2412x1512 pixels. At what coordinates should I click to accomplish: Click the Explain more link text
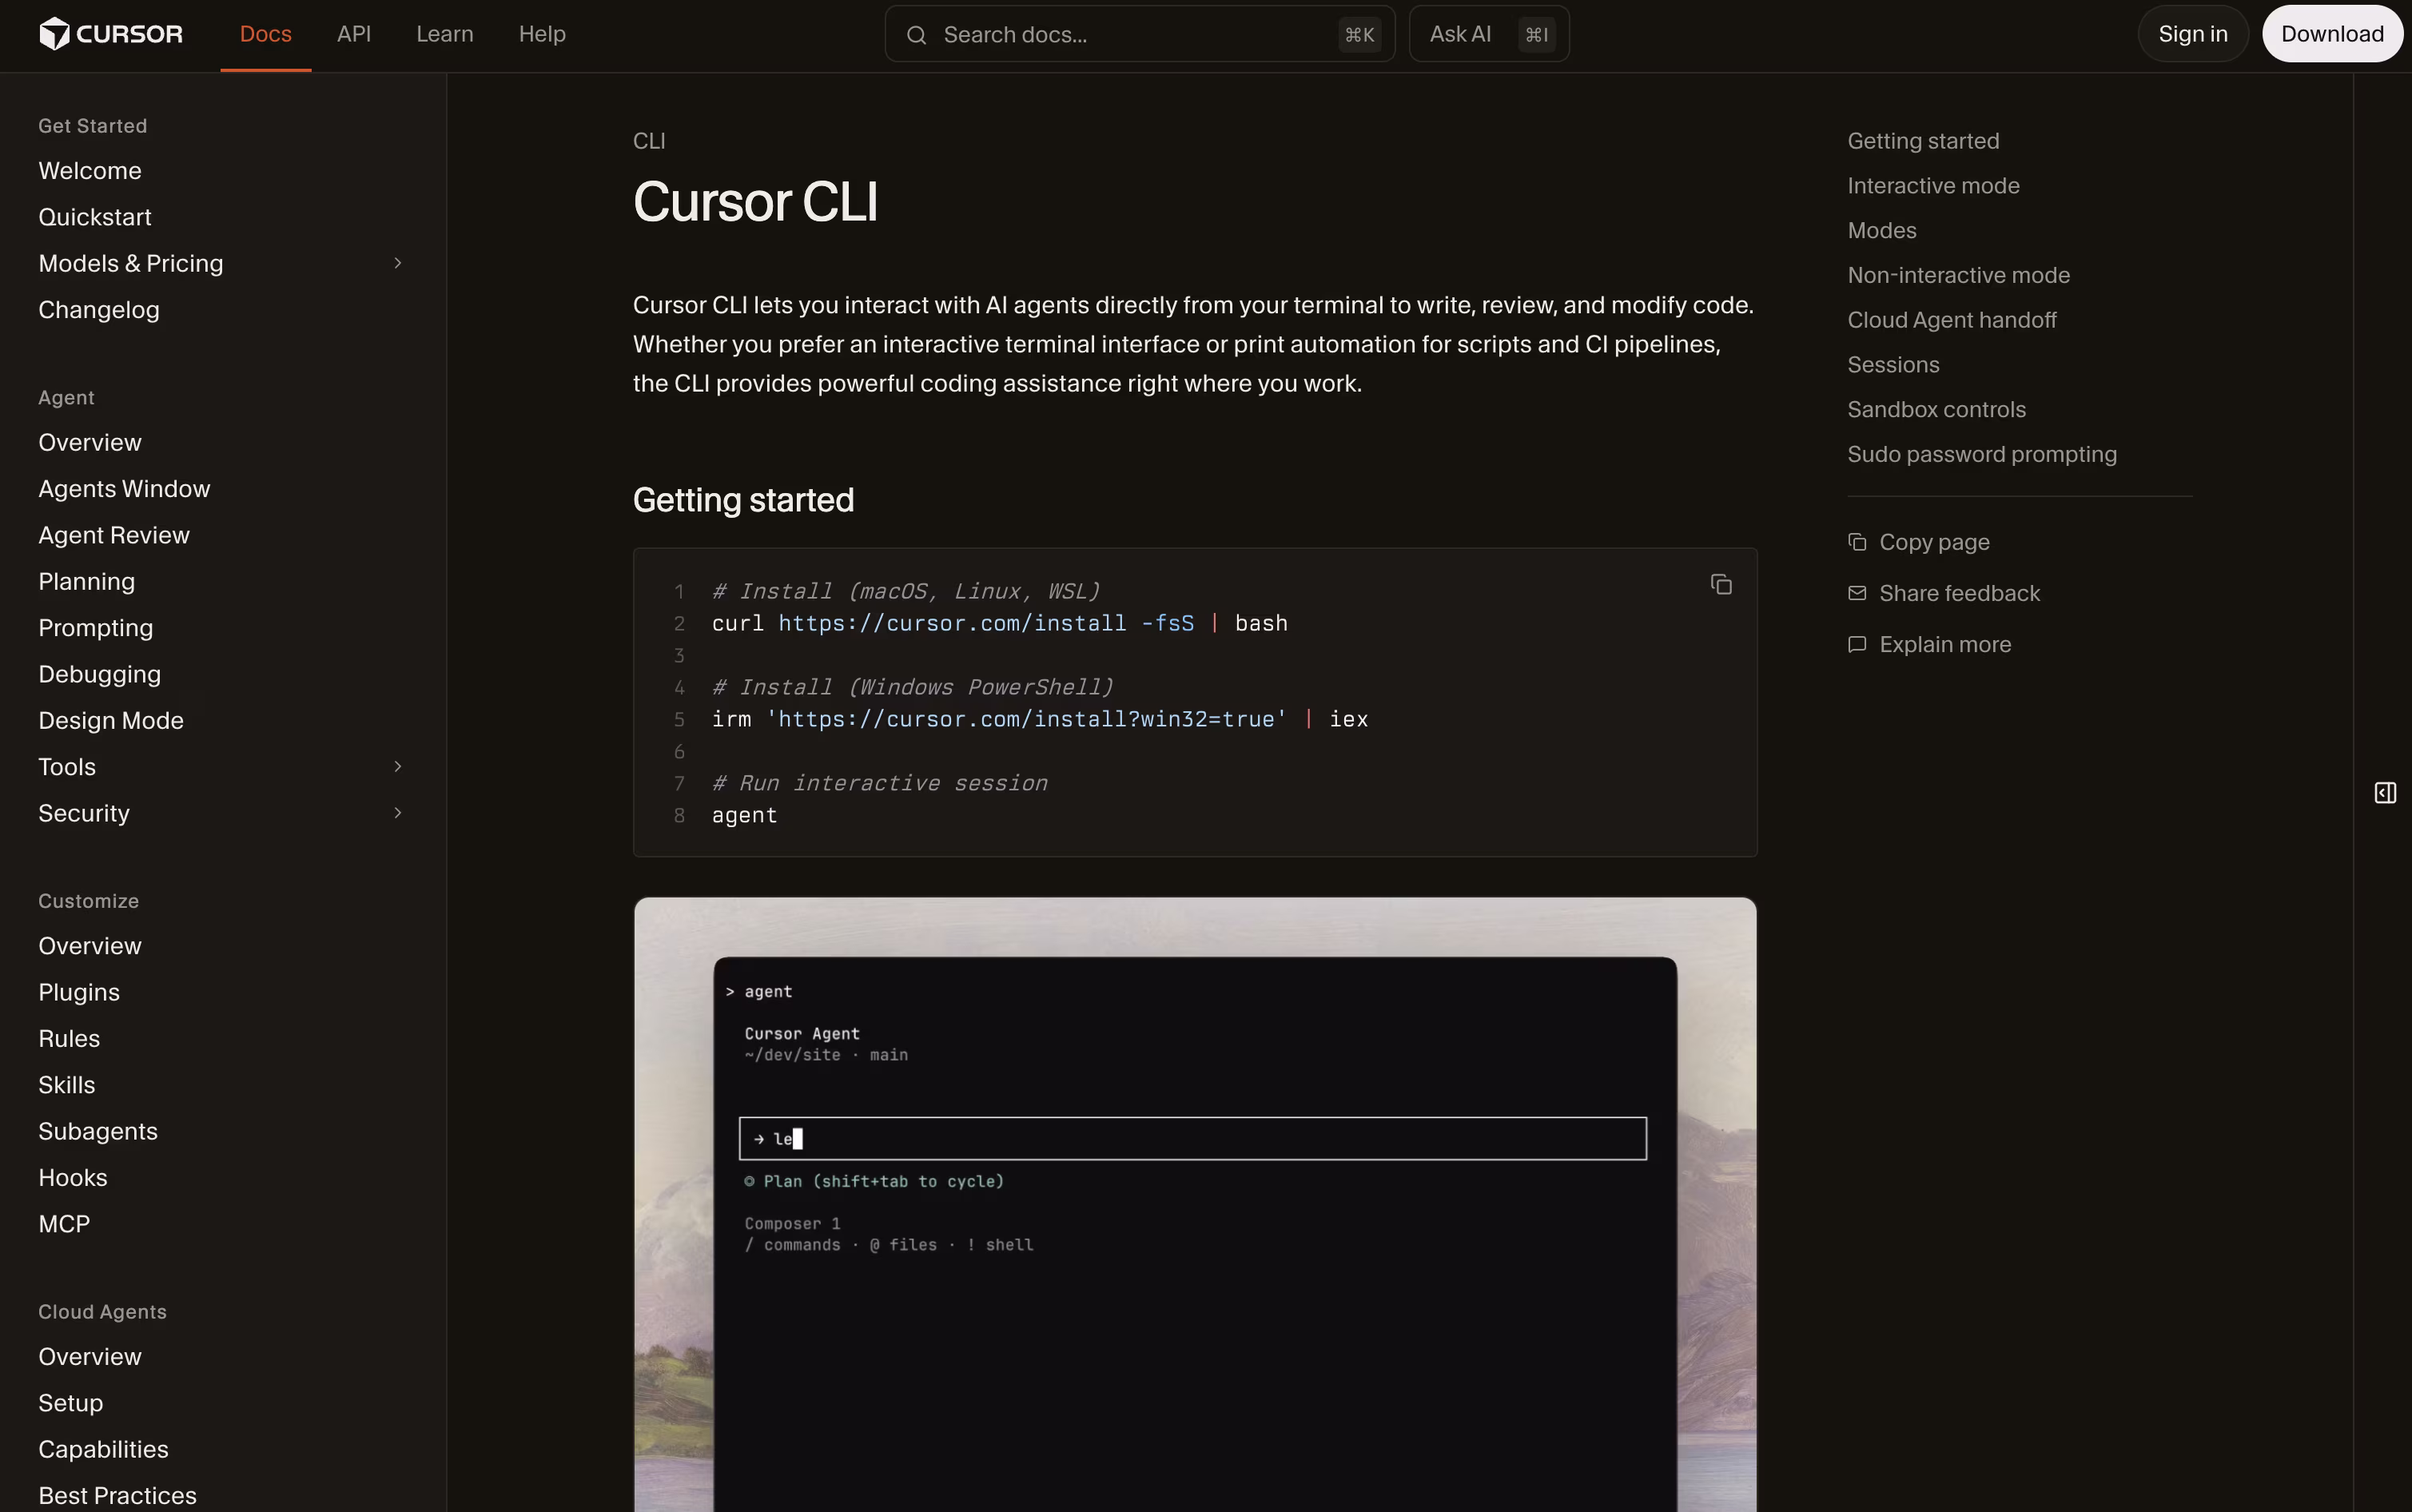pos(1945,645)
